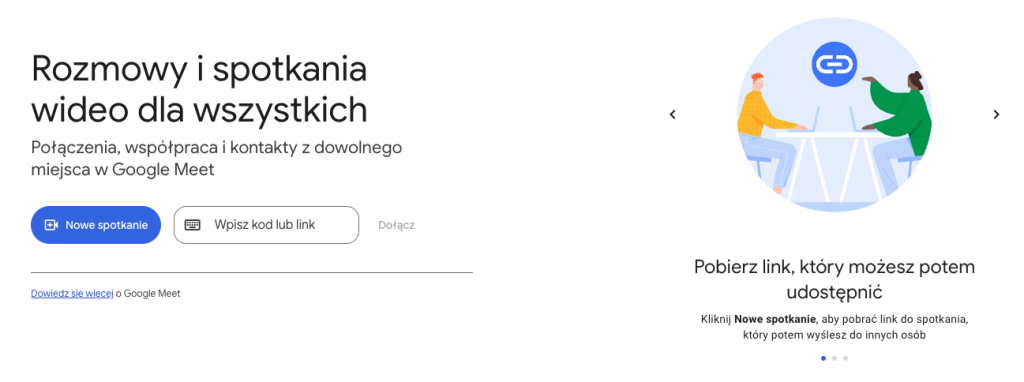Select the second carousel indicator dot

(x=835, y=358)
